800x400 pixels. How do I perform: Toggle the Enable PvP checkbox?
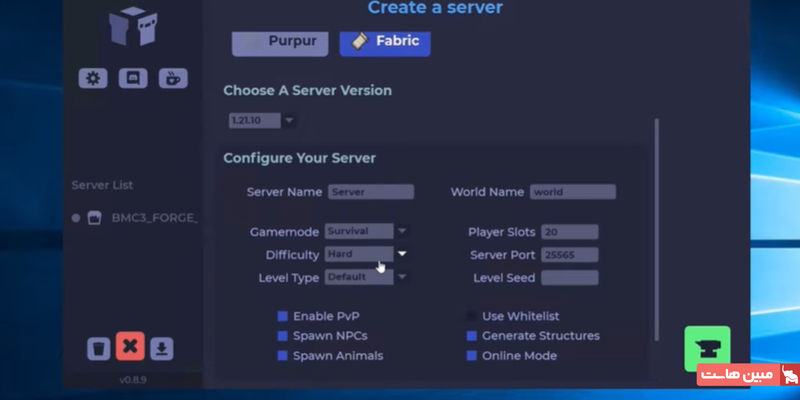coord(283,316)
